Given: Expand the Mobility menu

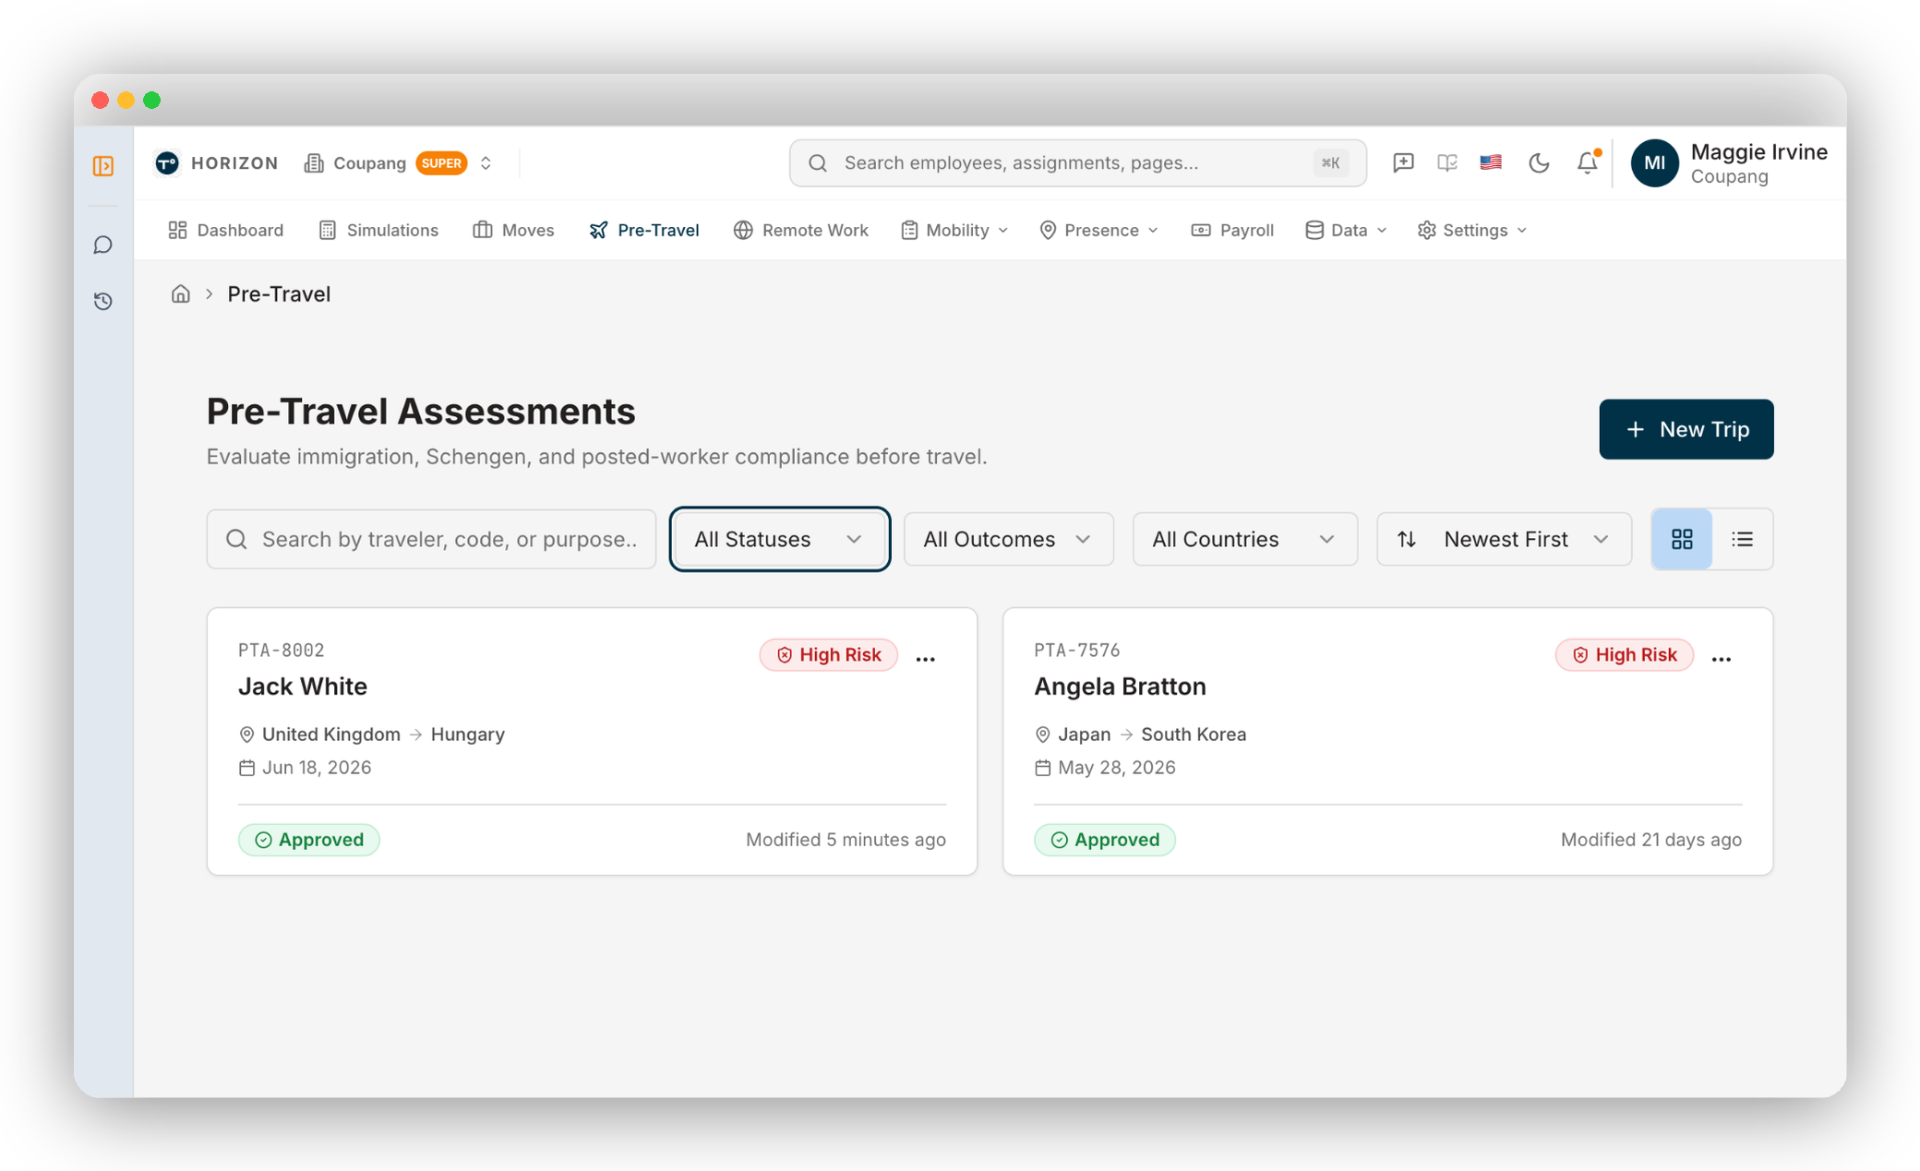Looking at the screenshot, I should click(954, 230).
